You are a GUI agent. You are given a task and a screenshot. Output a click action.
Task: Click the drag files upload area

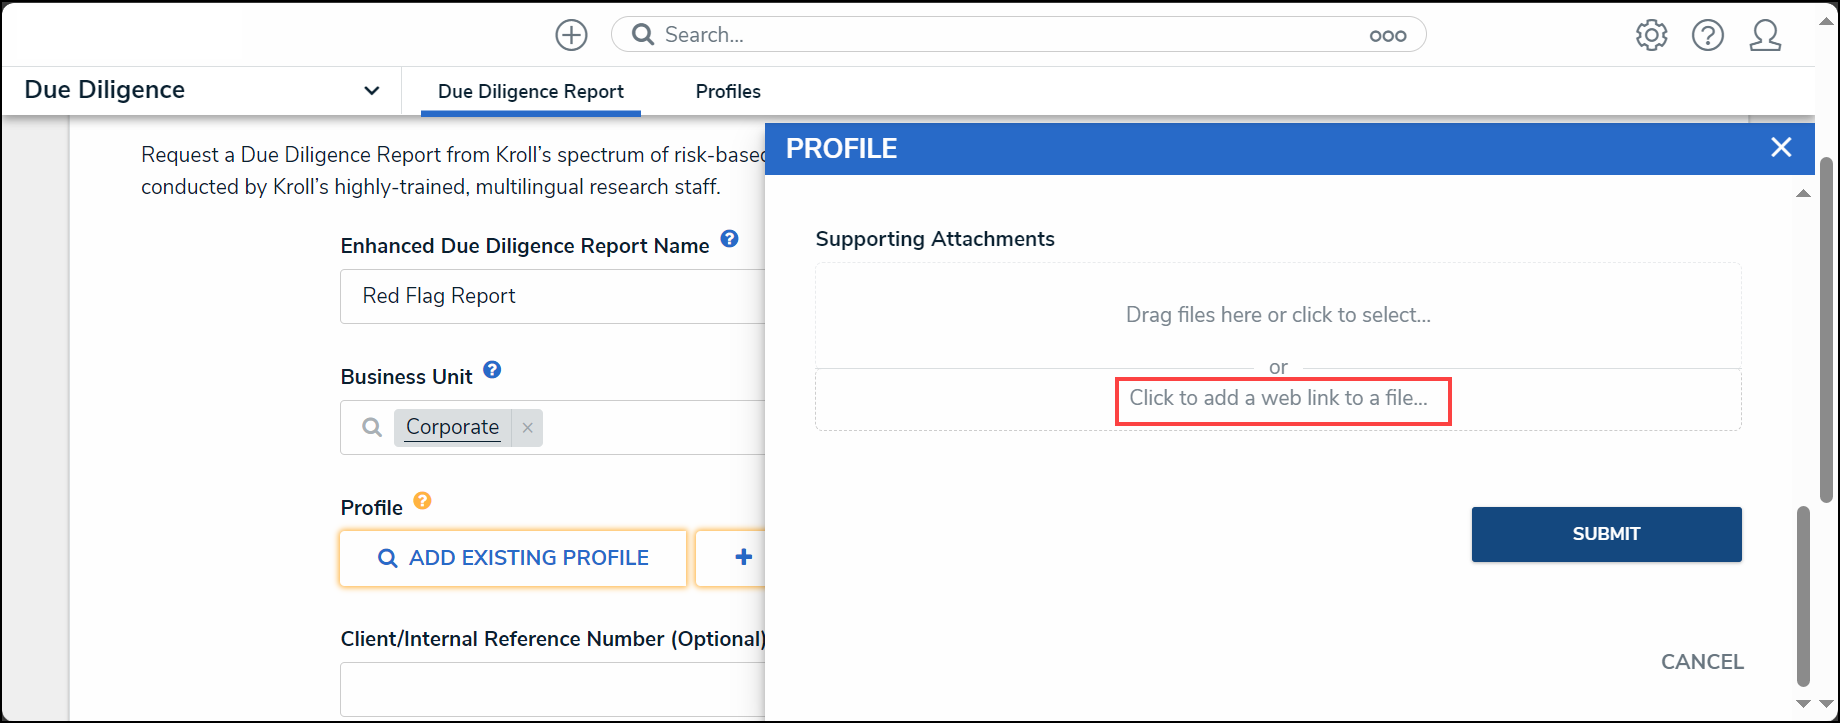coord(1278,315)
